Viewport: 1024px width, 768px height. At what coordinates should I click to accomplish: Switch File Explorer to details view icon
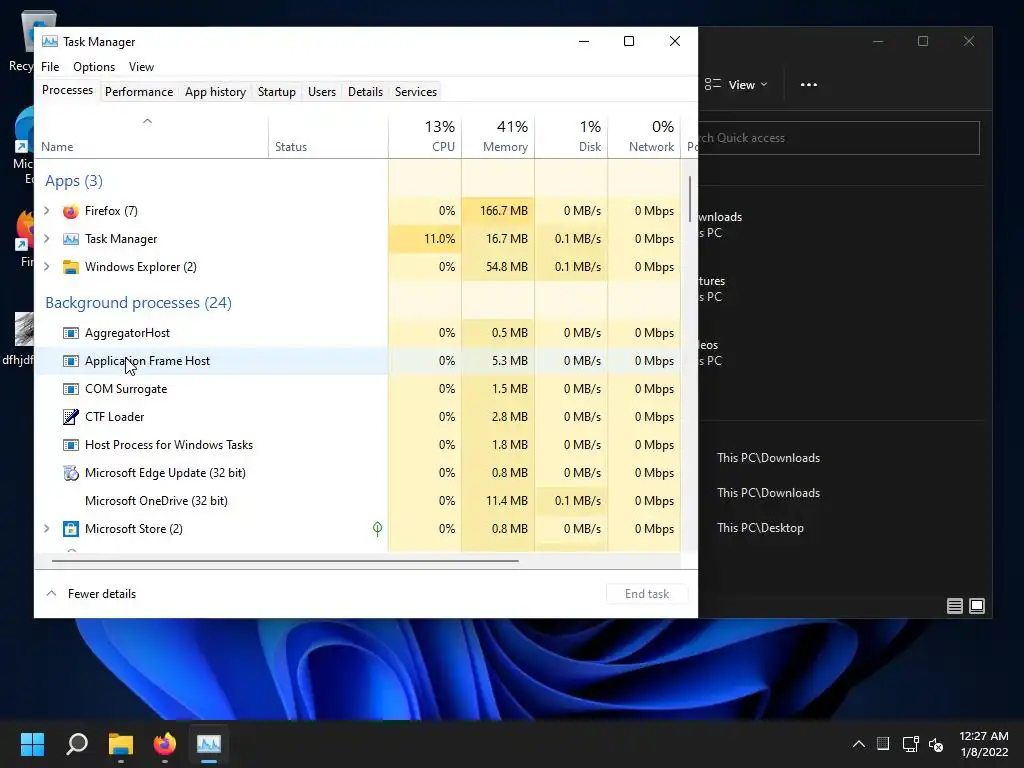tap(955, 606)
